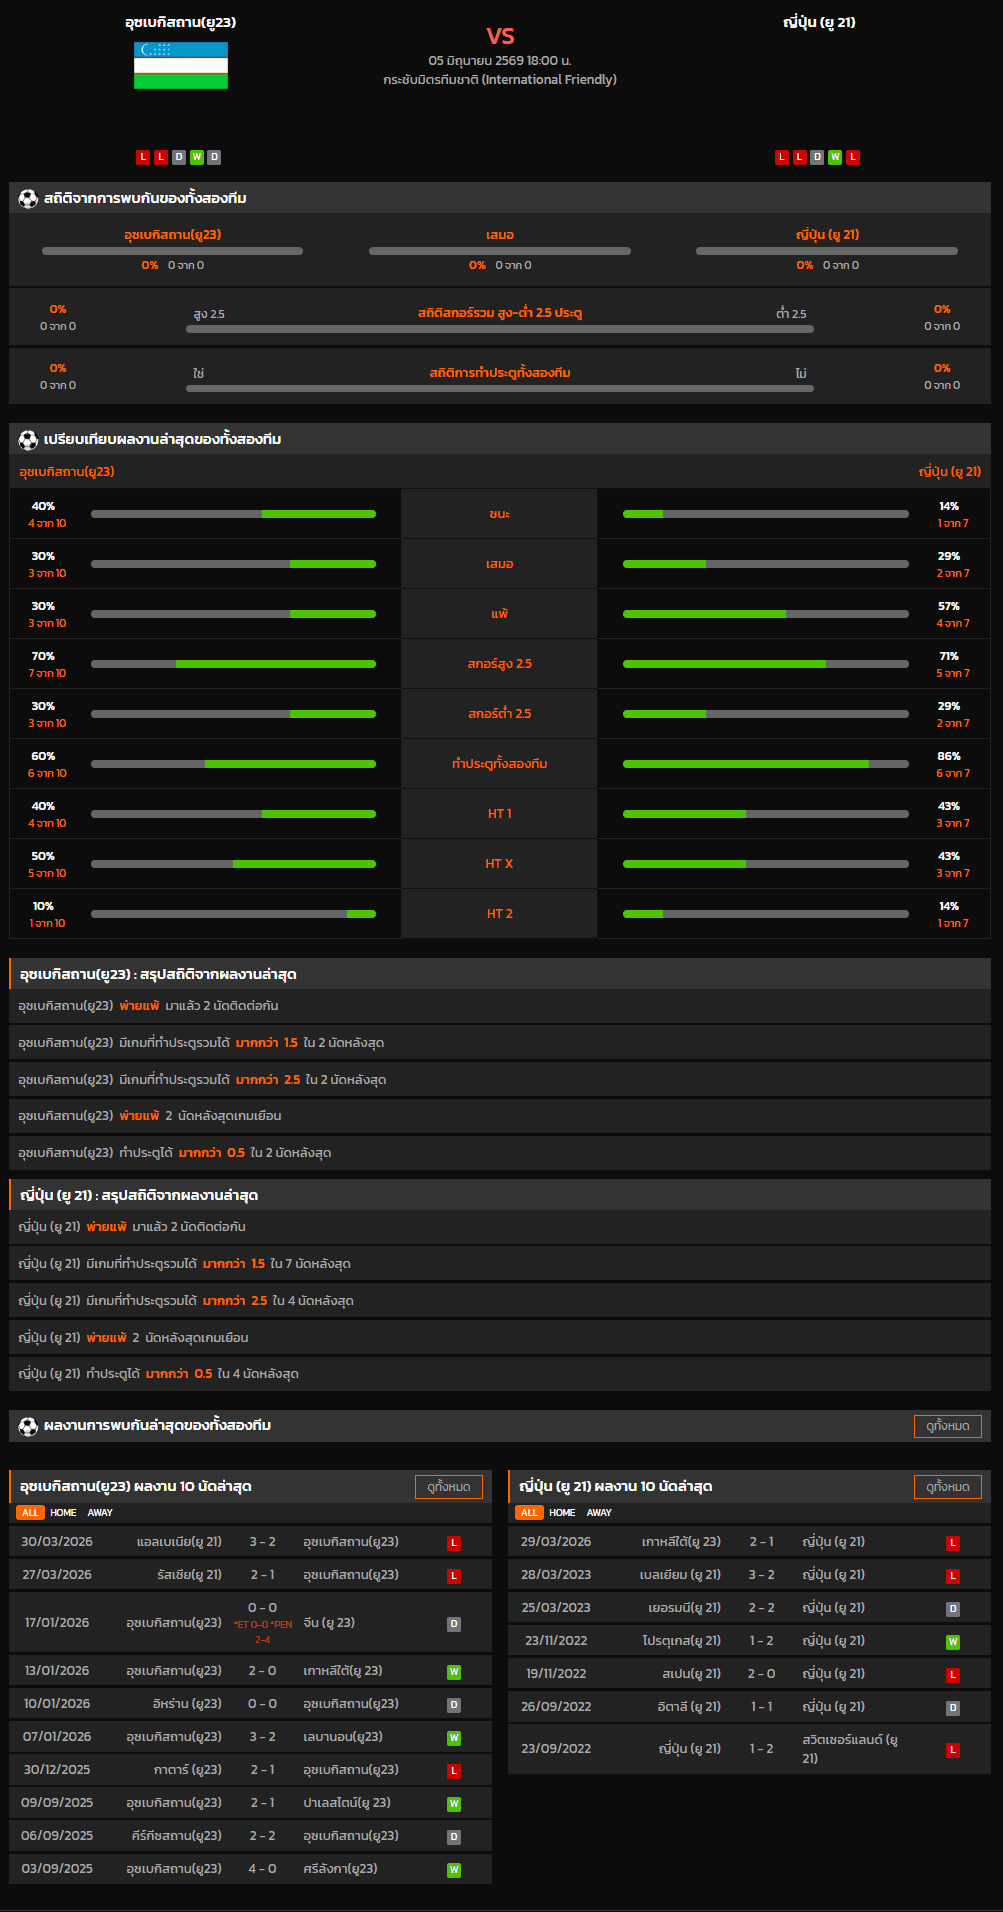This screenshot has width=1003, height=1912.
Task: Select ALL tab in Japan U21 results
Action: [x=529, y=1513]
